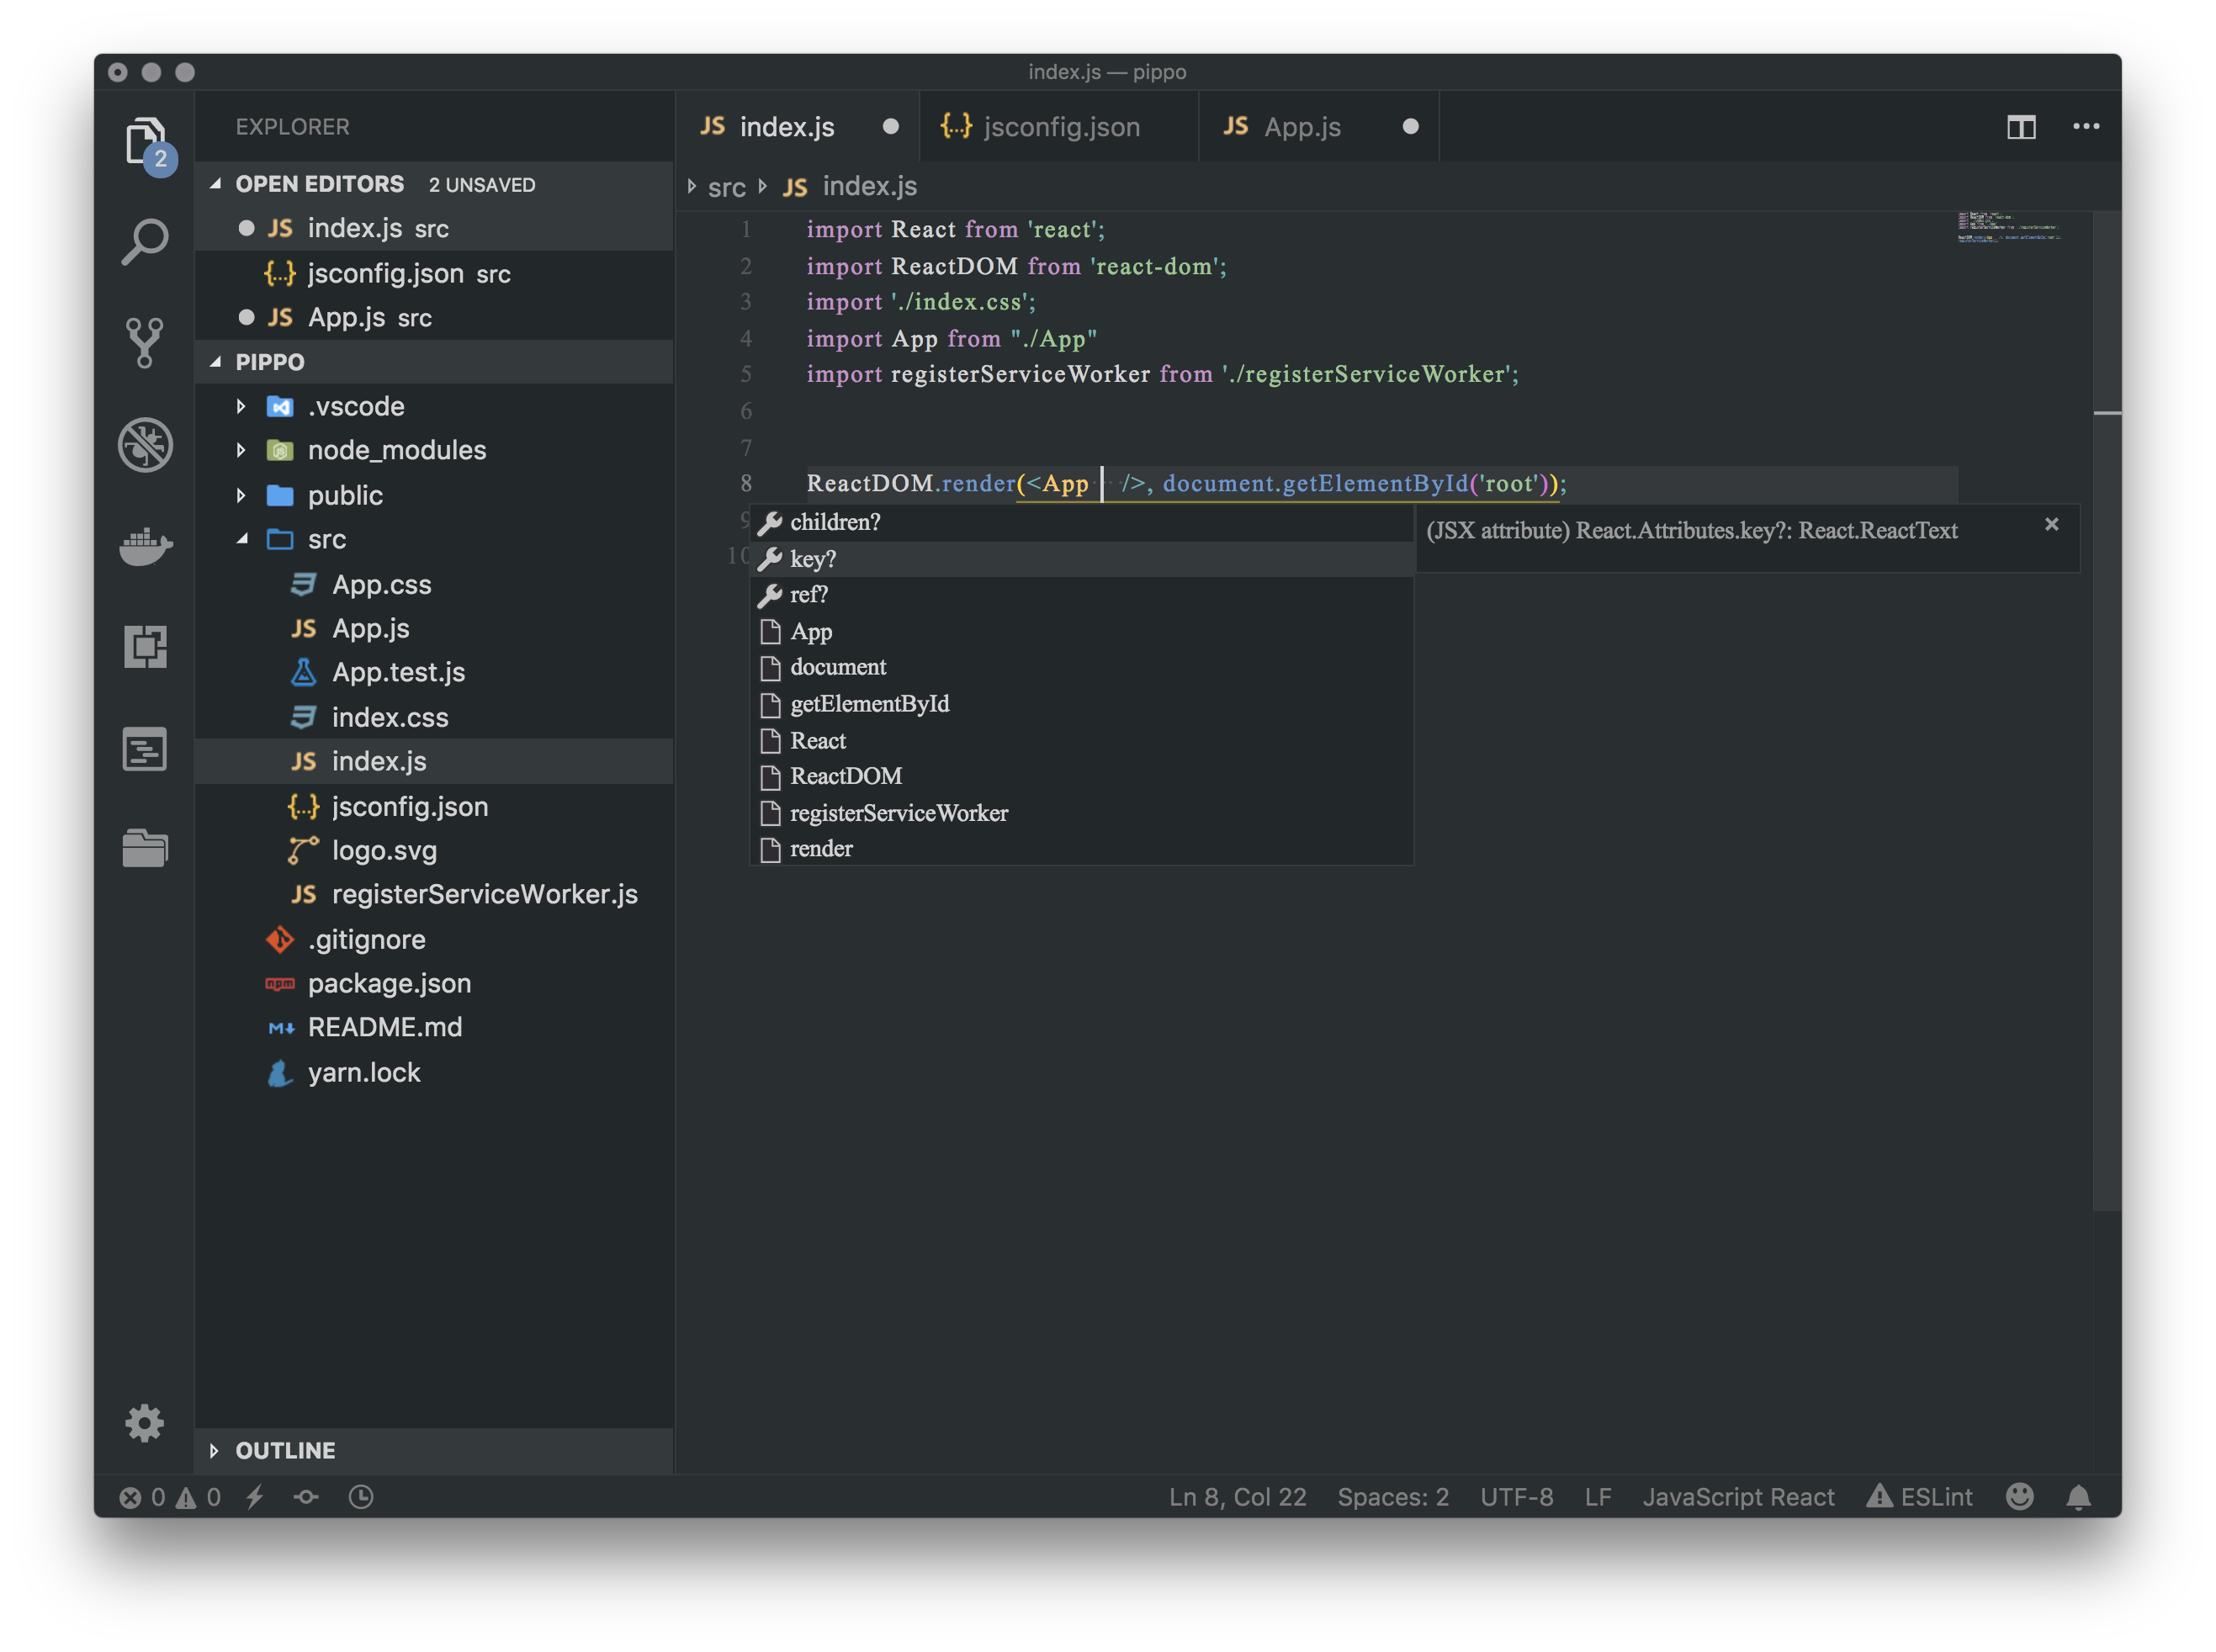Select the ref? suggestion
Image resolution: width=2216 pixels, height=1652 pixels.
tap(808, 595)
